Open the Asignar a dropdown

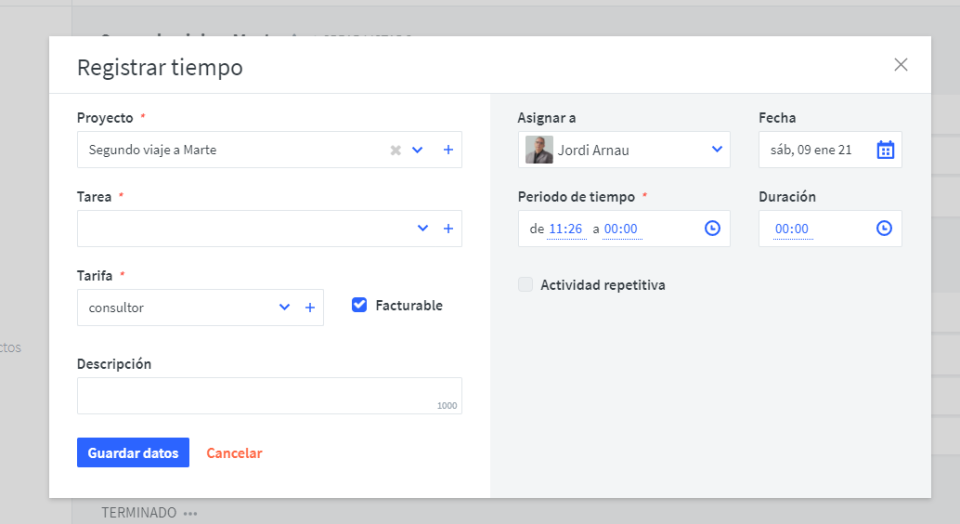(x=717, y=150)
